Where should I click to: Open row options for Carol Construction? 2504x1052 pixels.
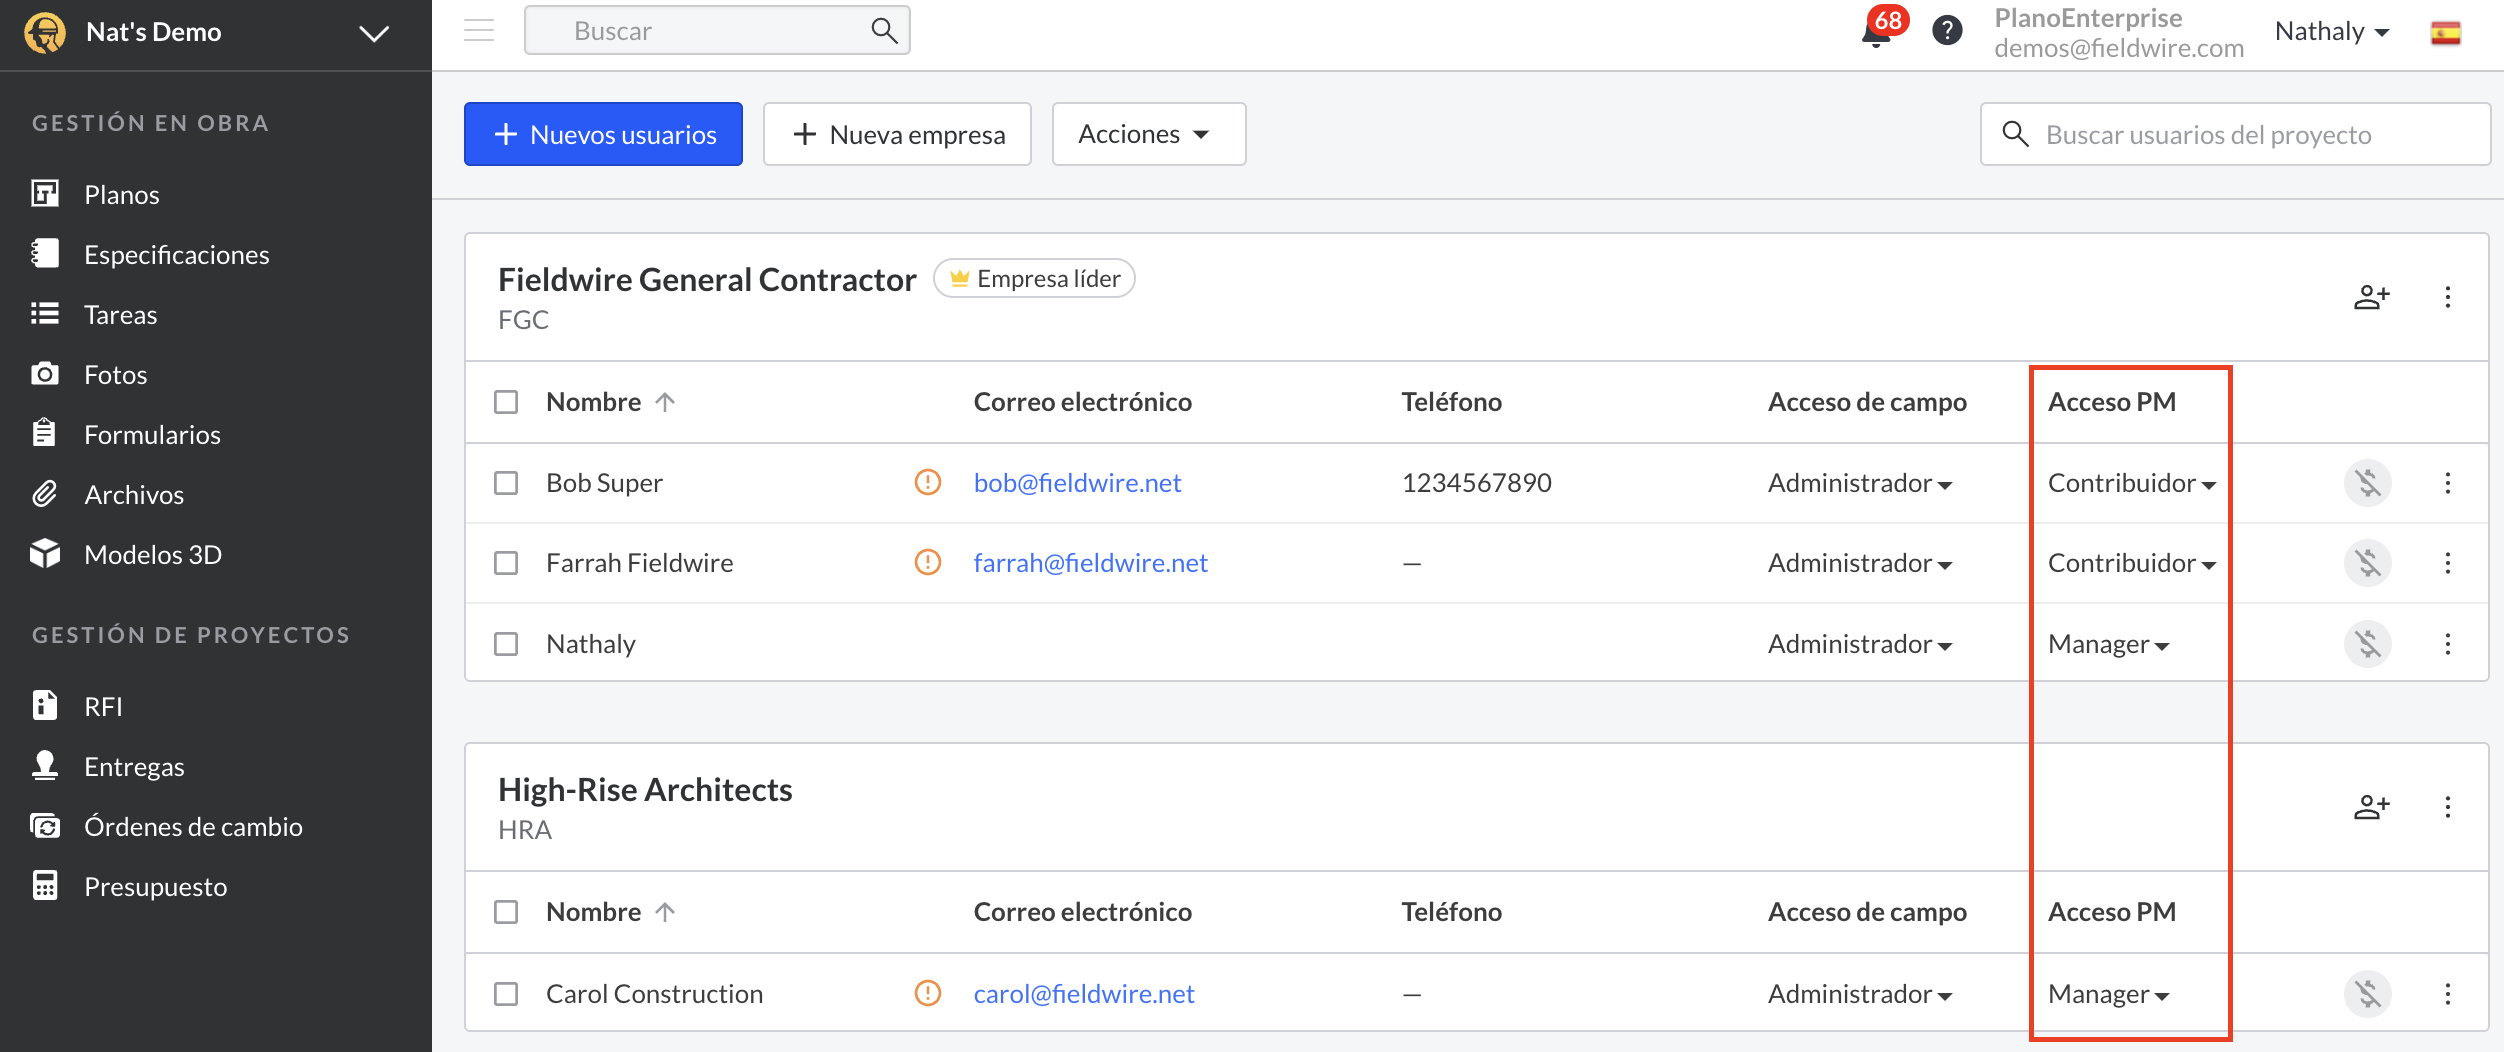point(2447,994)
